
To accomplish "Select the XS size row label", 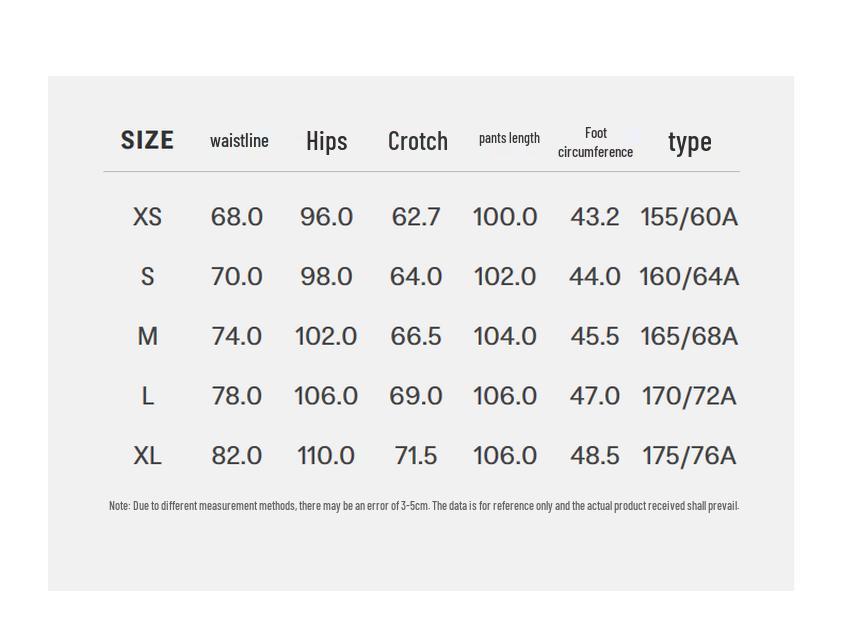I will pyautogui.click(x=147, y=217).
